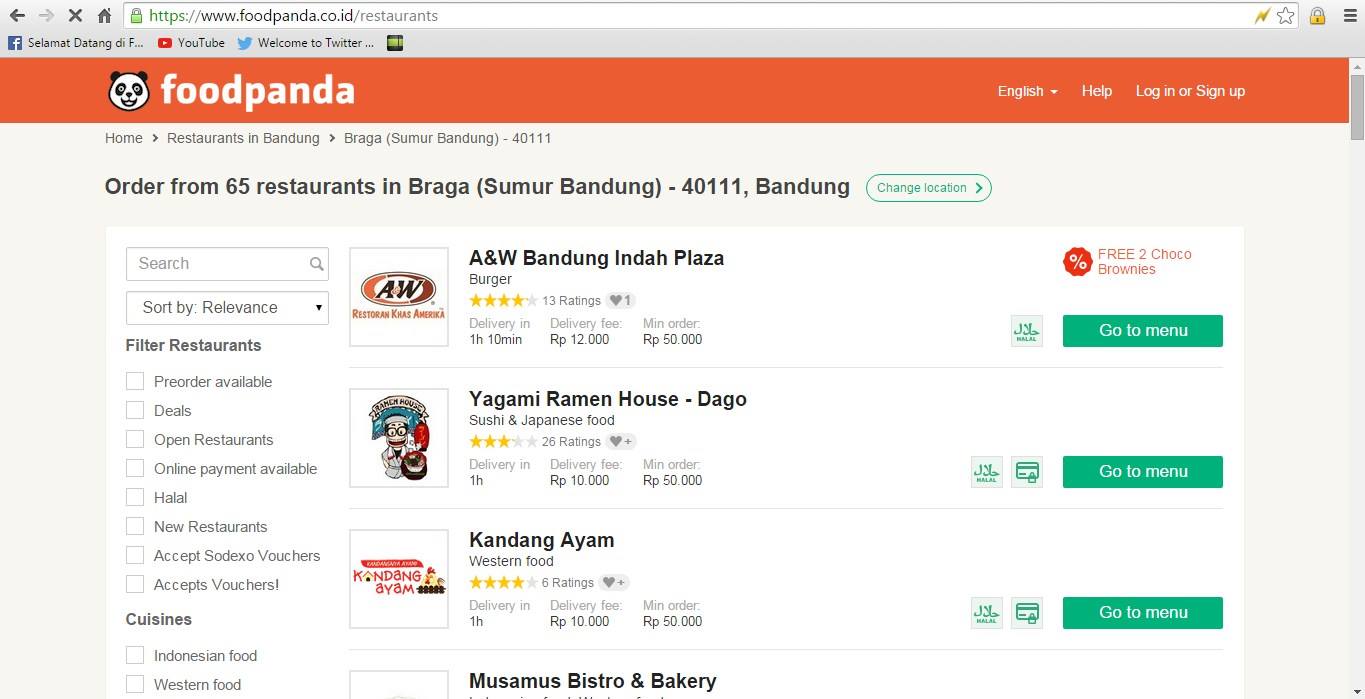1365x699 pixels.
Task: Click the foodpanda panda logo
Action: (x=129, y=91)
